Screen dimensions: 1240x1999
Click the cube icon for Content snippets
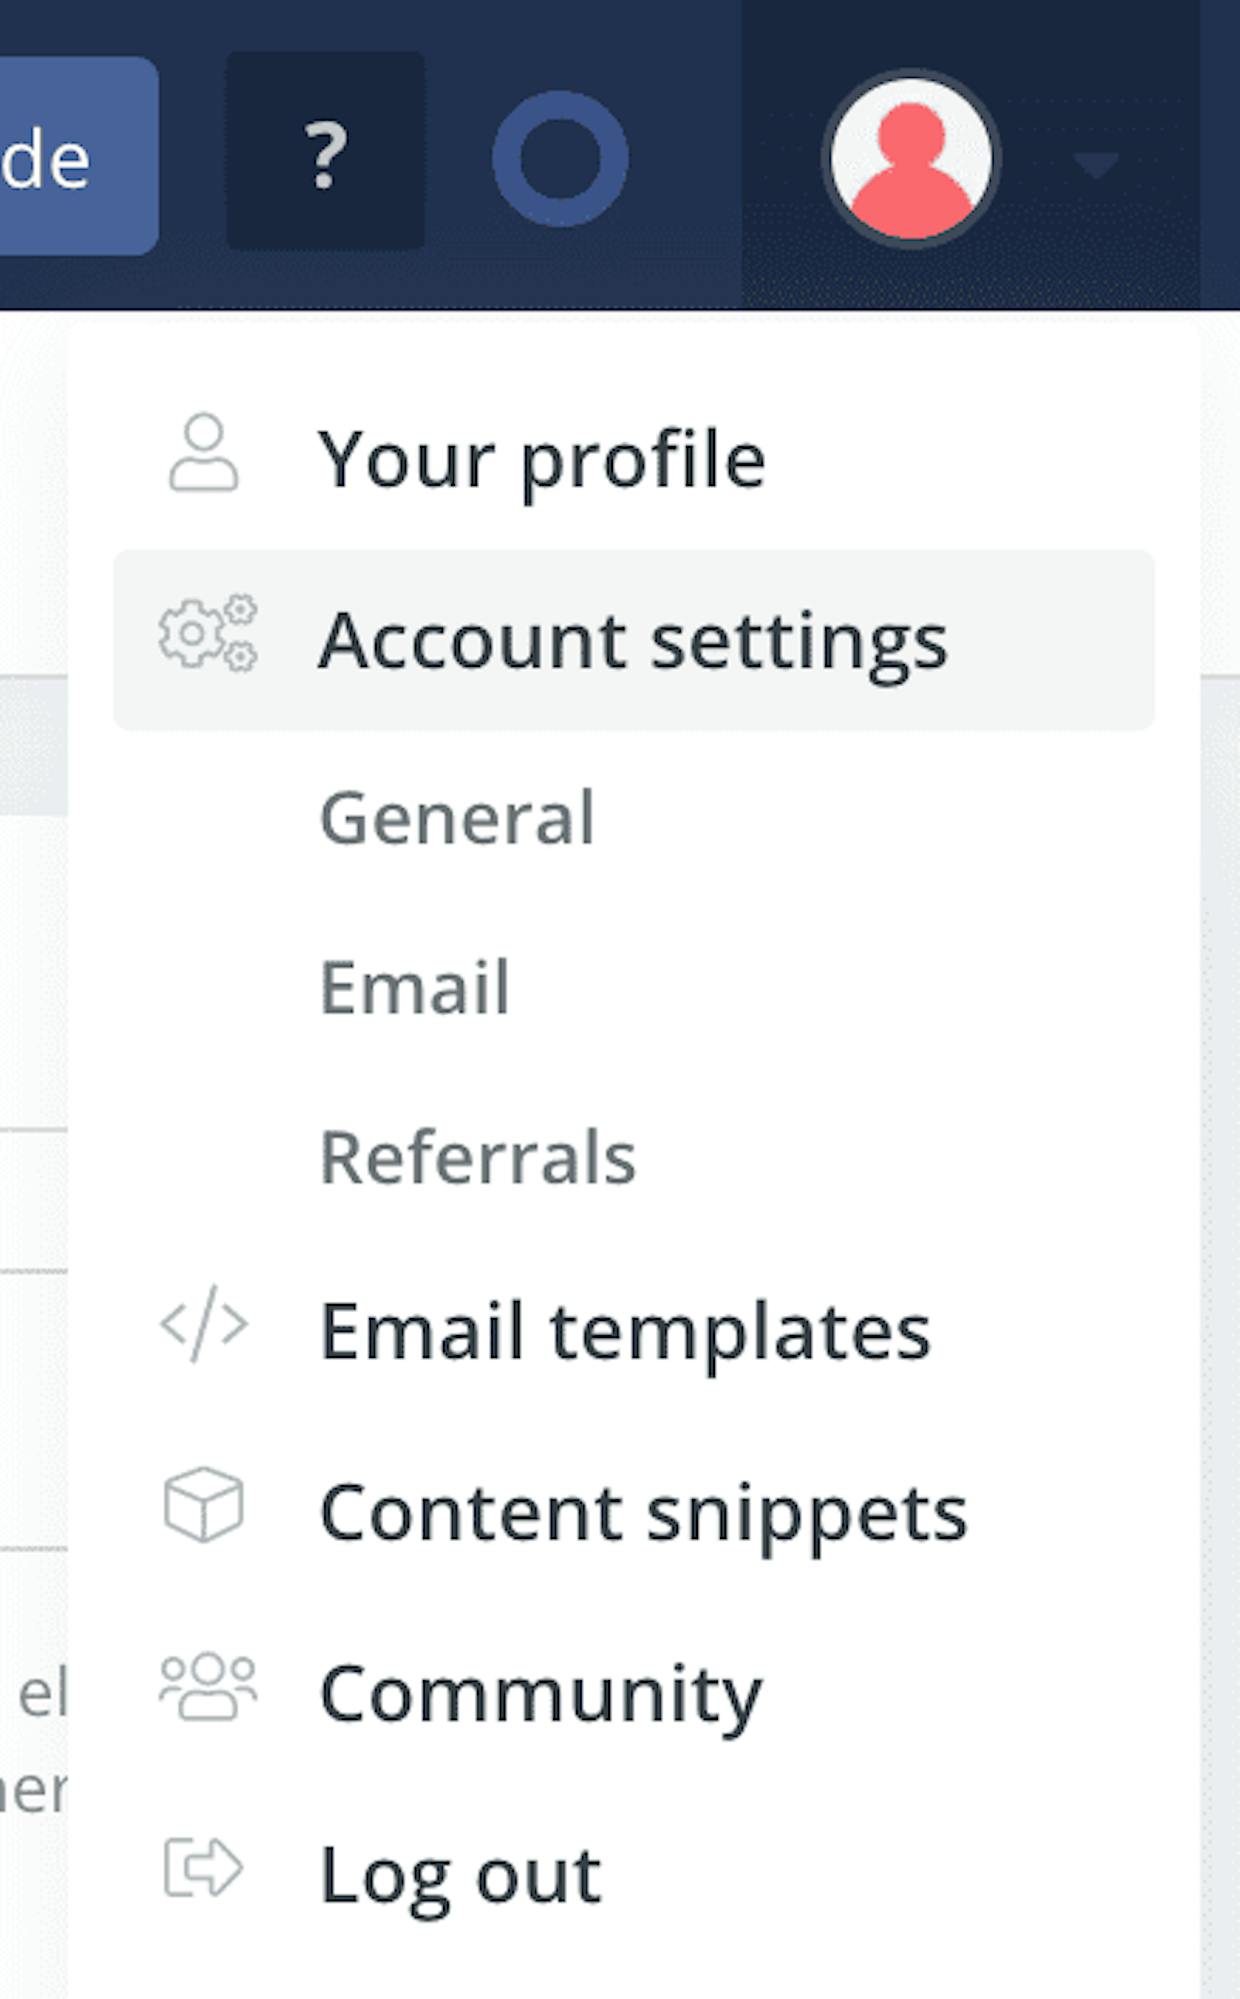pos(204,1505)
